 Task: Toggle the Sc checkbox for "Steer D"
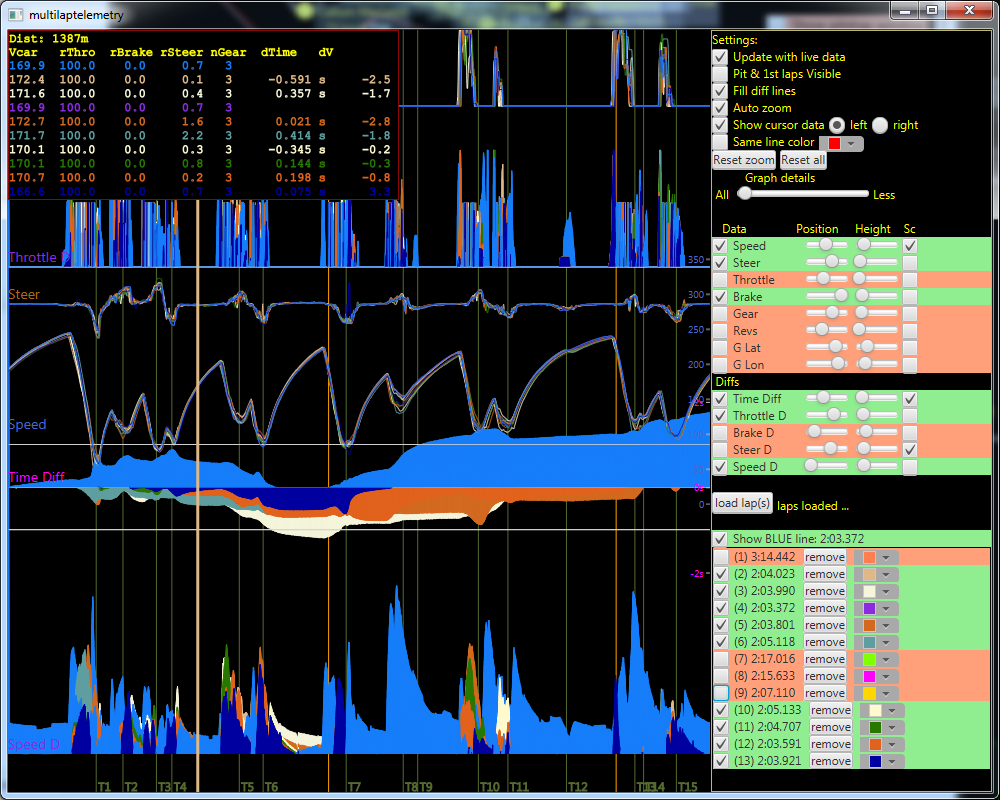(x=909, y=449)
